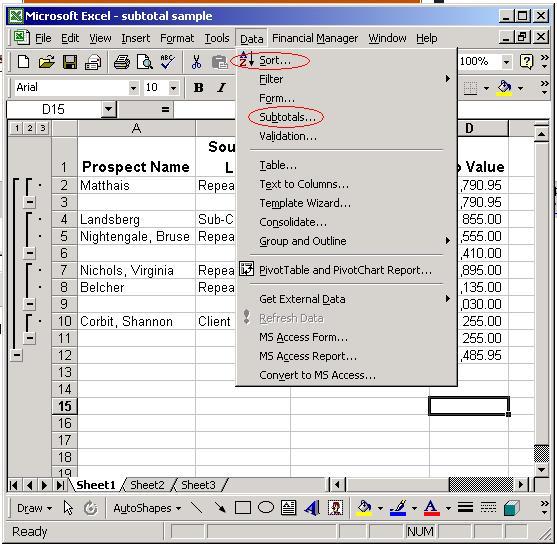The height and width of the screenshot is (547, 557).
Task: Switch to the Sheet3 tab
Action: click(x=198, y=485)
